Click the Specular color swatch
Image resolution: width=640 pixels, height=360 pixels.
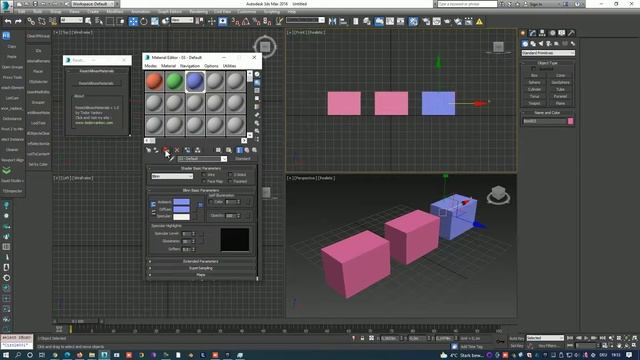click(x=181, y=217)
